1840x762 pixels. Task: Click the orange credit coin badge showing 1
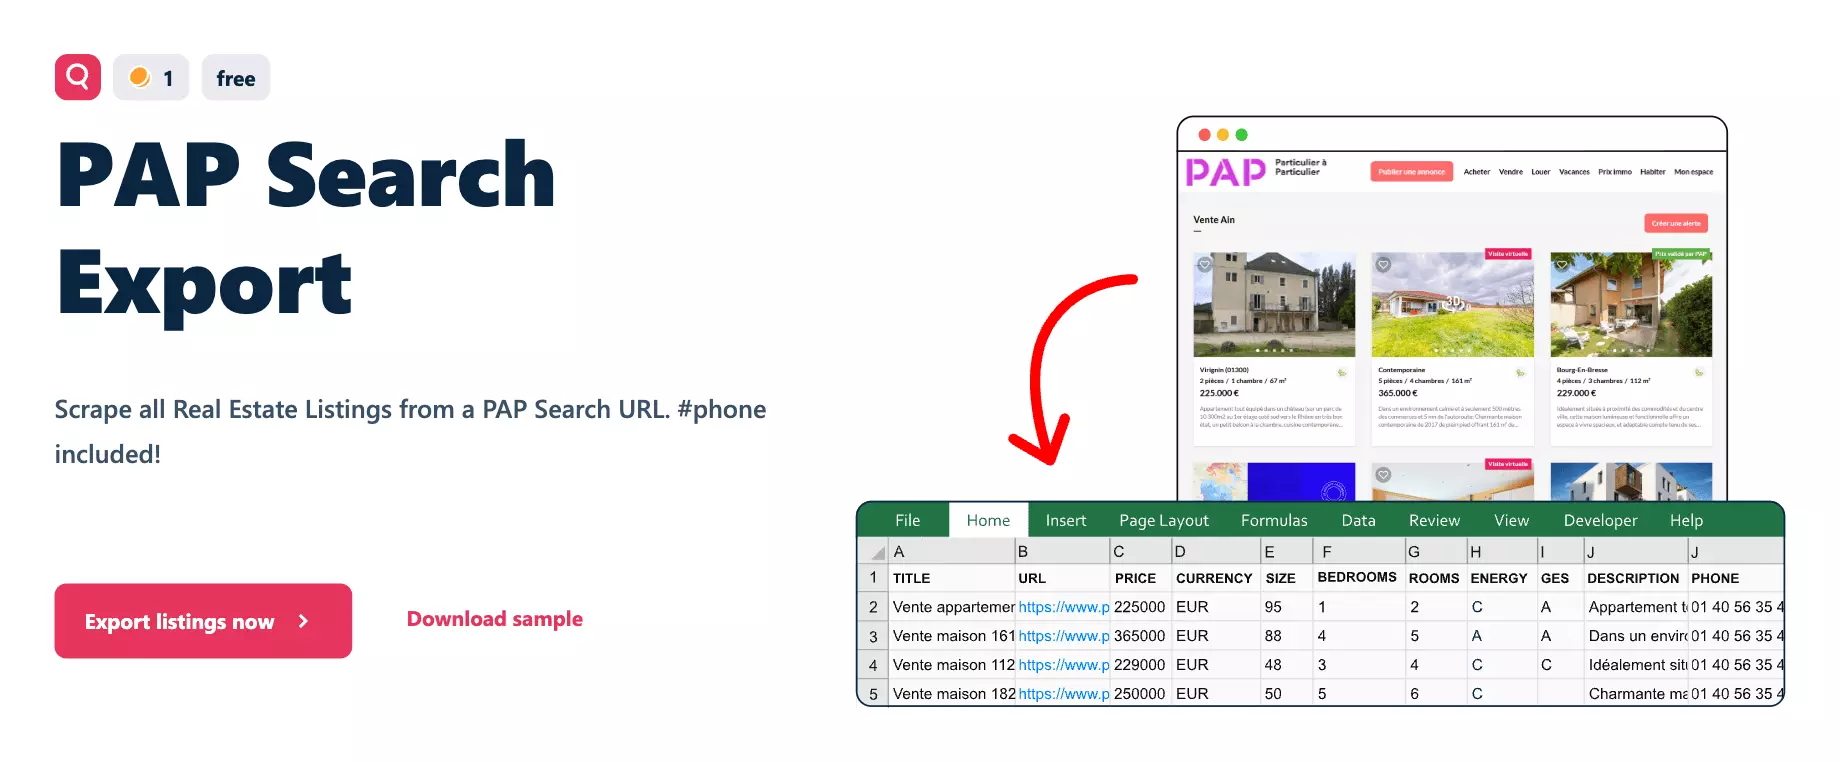(x=151, y=77)
